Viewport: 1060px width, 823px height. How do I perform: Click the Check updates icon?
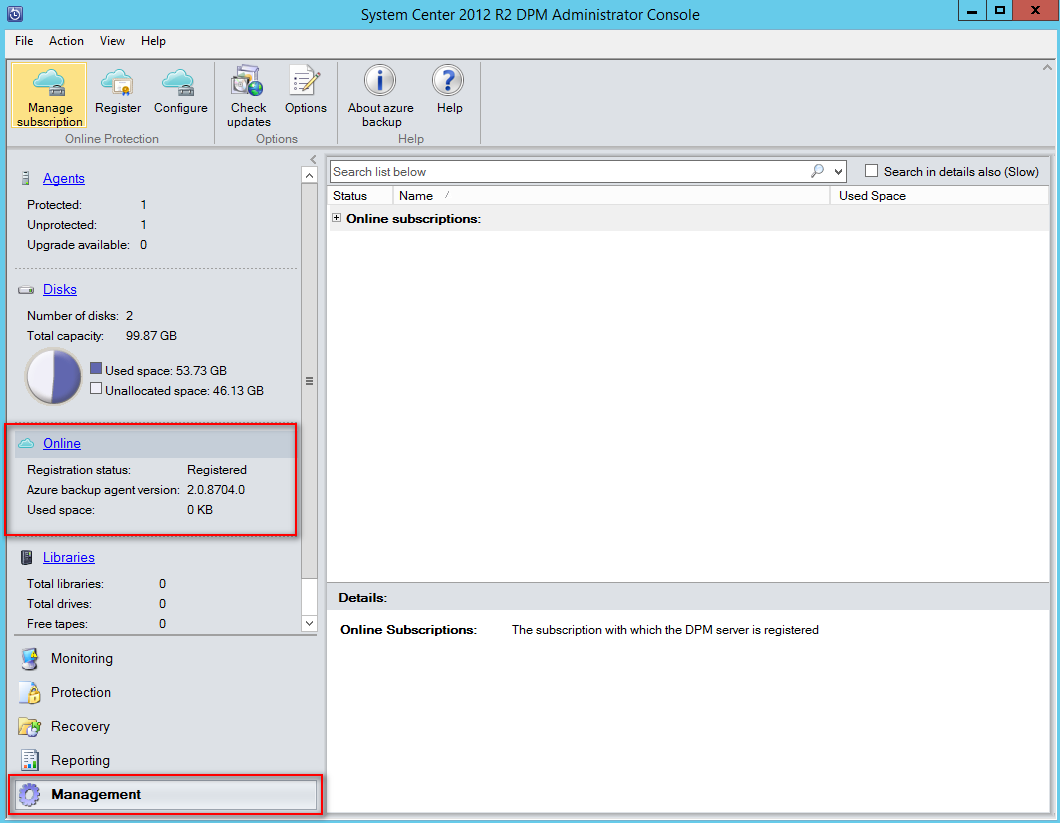(x=247, y=81)
